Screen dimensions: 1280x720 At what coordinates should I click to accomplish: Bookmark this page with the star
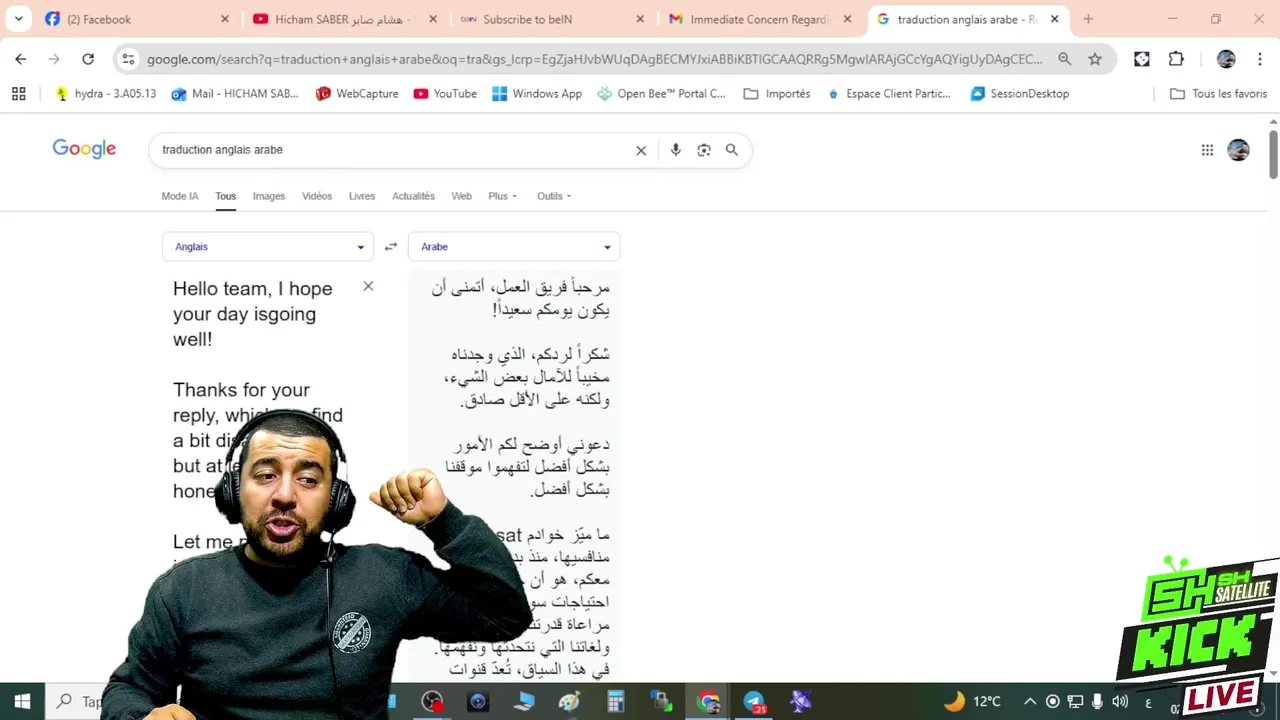(1095, 59)
